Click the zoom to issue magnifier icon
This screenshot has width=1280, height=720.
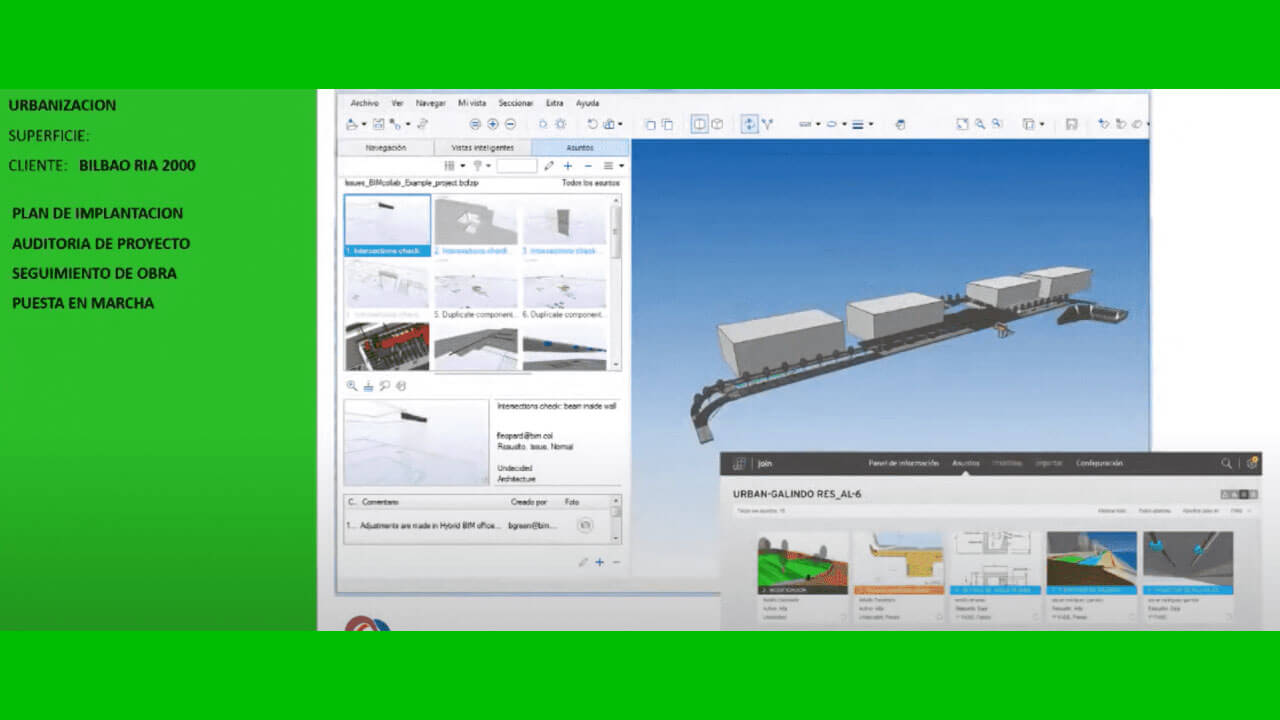click(352, 385)
